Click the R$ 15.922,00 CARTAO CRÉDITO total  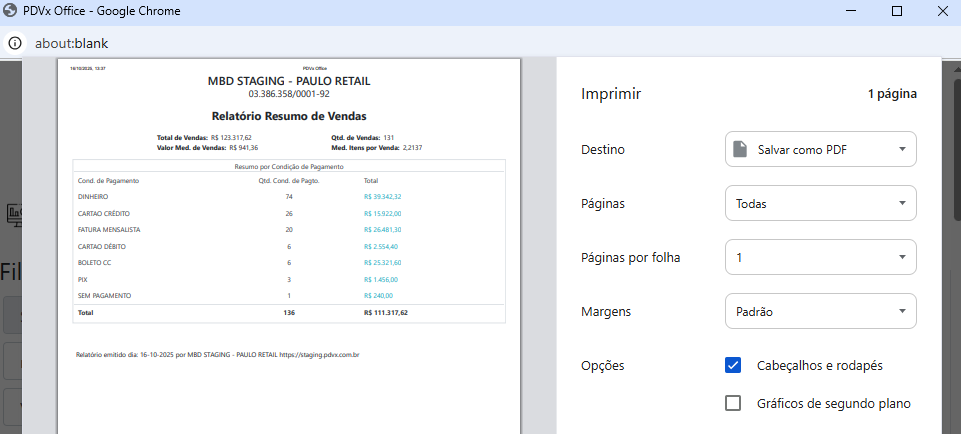tap(382, 213)
